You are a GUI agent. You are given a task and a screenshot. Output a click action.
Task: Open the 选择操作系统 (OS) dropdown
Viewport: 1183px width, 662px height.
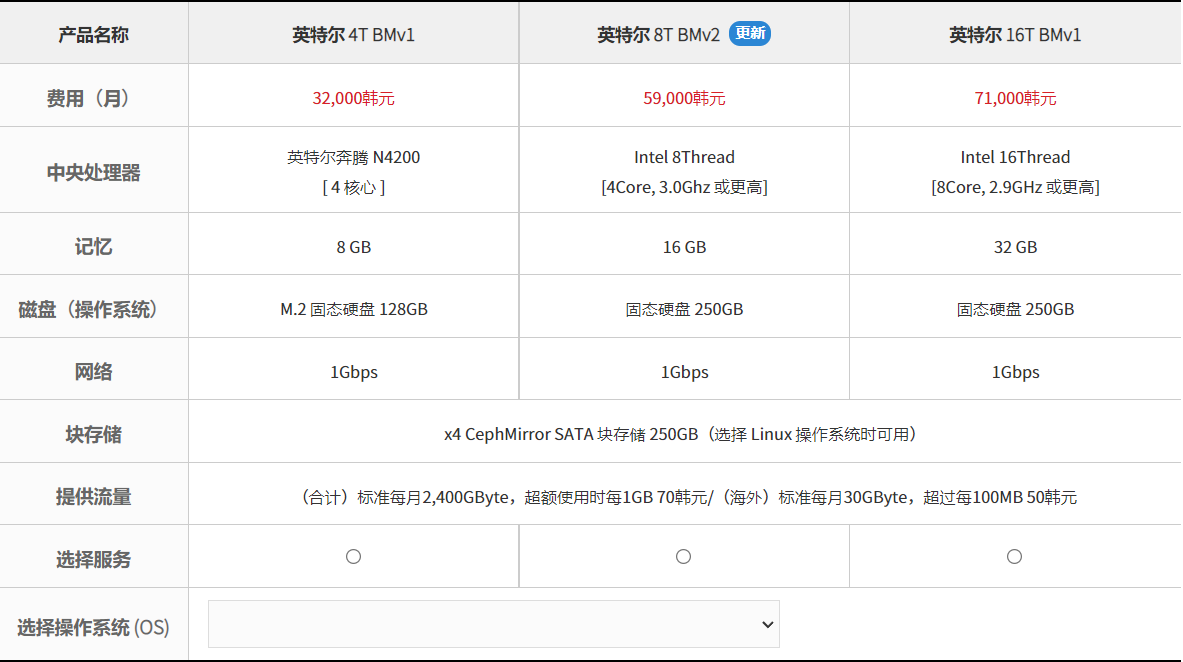(493, 624)
